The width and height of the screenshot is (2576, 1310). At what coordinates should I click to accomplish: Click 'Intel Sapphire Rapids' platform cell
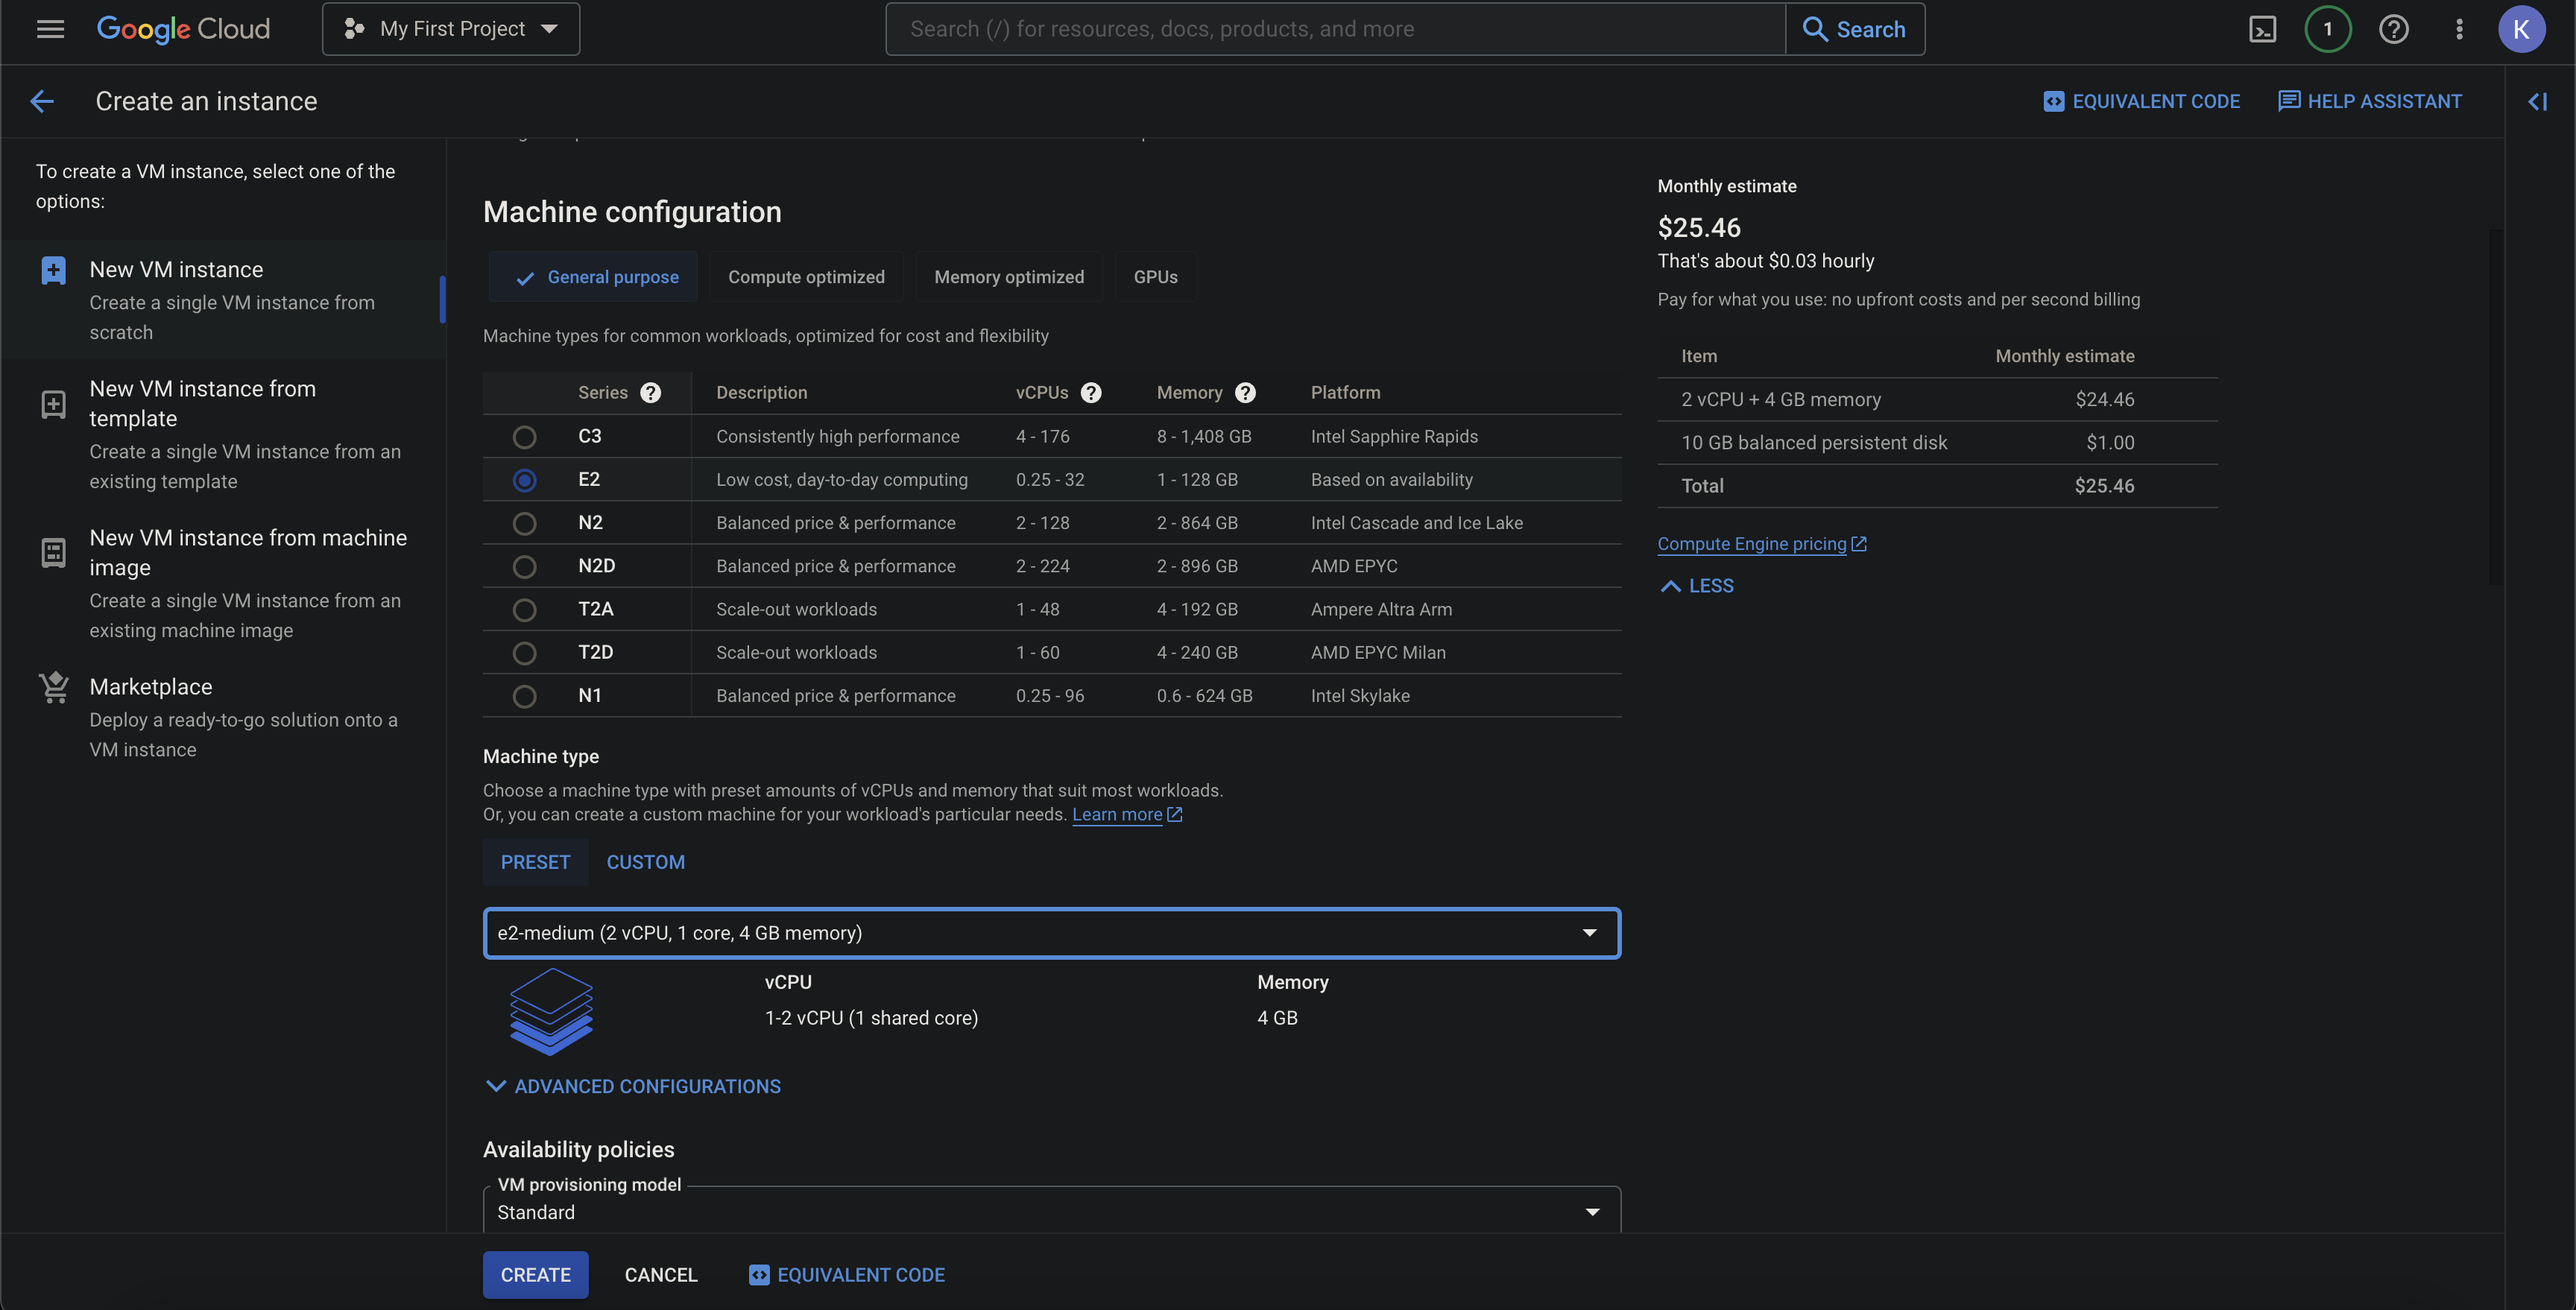(x=1394, y=437)
